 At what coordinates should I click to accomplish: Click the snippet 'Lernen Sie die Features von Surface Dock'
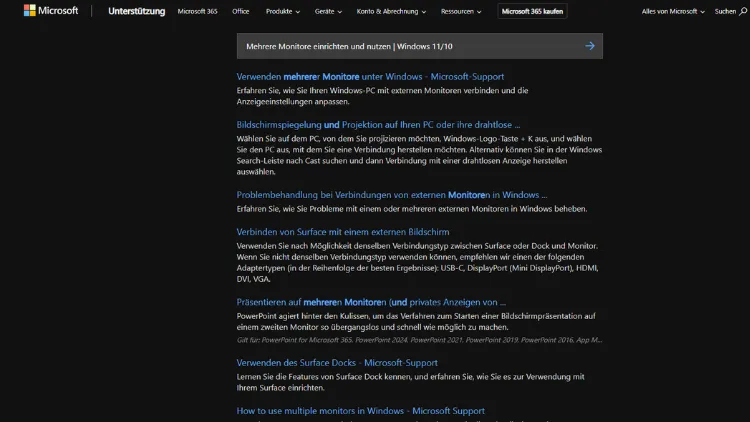(410, 382)
